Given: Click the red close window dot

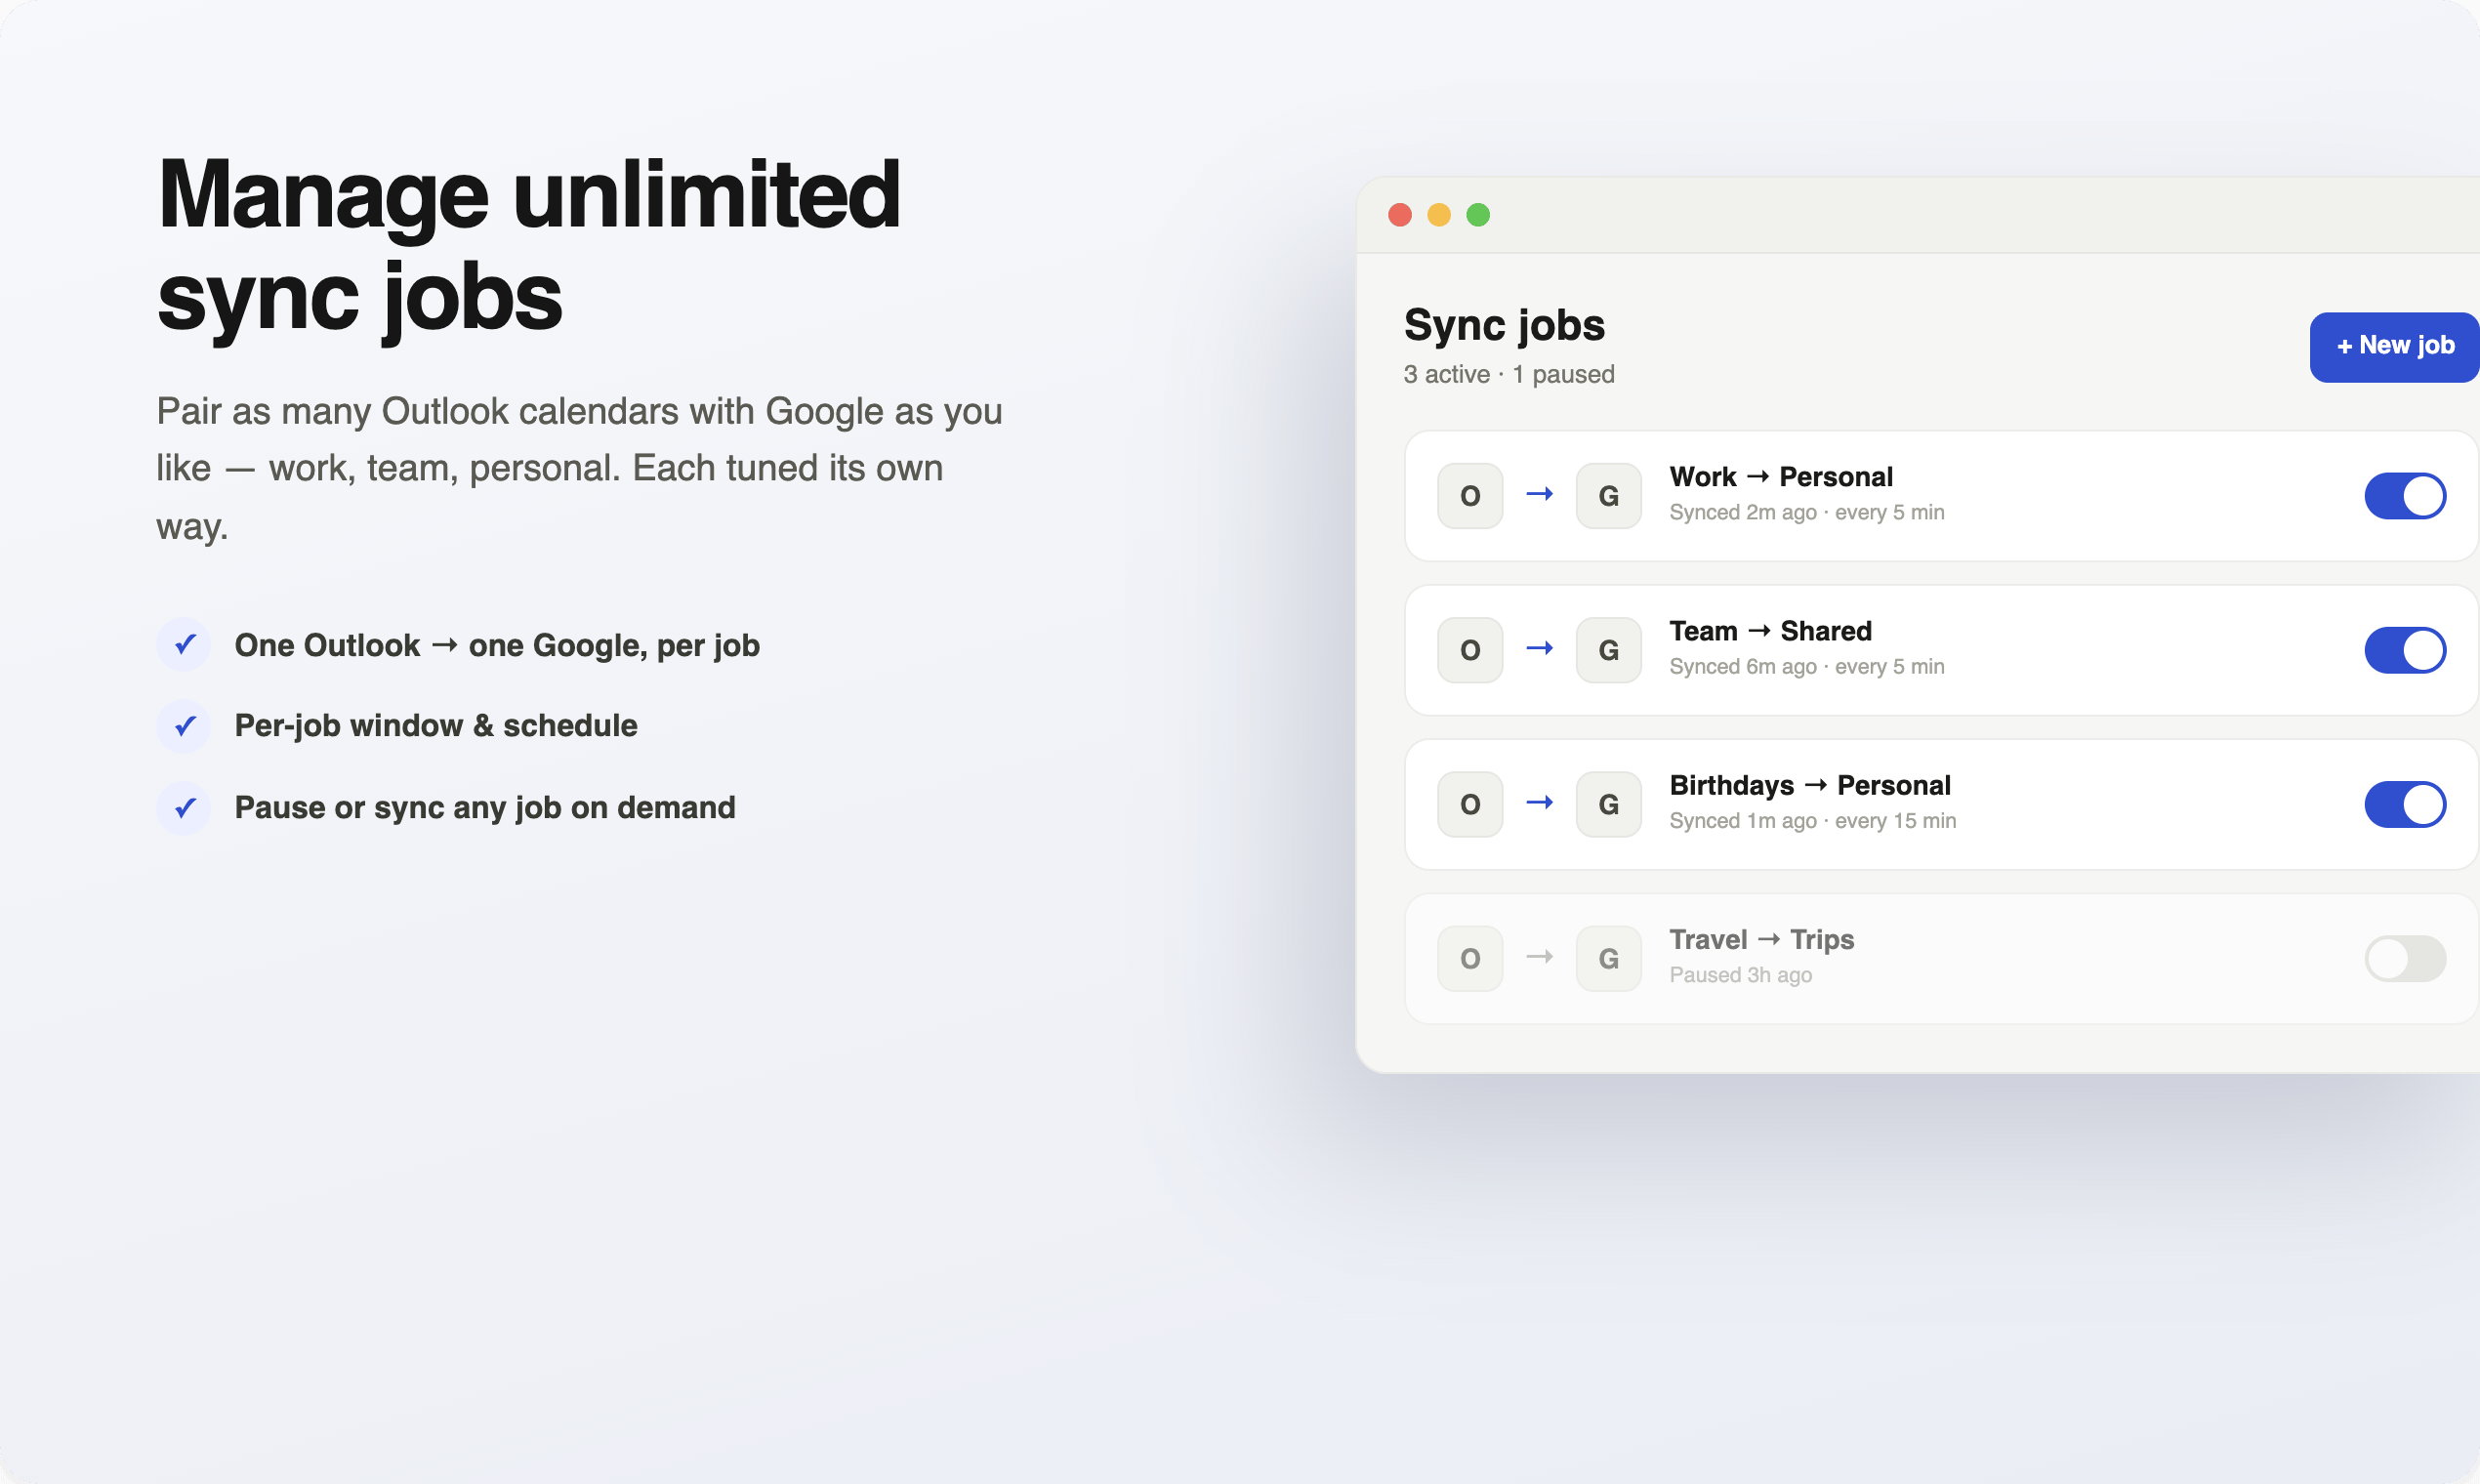Looking at the screenshot, I should coord(1399,215).
